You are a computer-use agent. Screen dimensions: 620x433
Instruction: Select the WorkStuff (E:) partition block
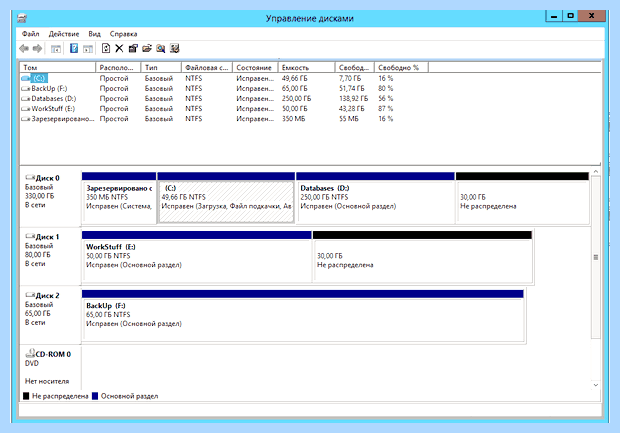coord(197,257)
